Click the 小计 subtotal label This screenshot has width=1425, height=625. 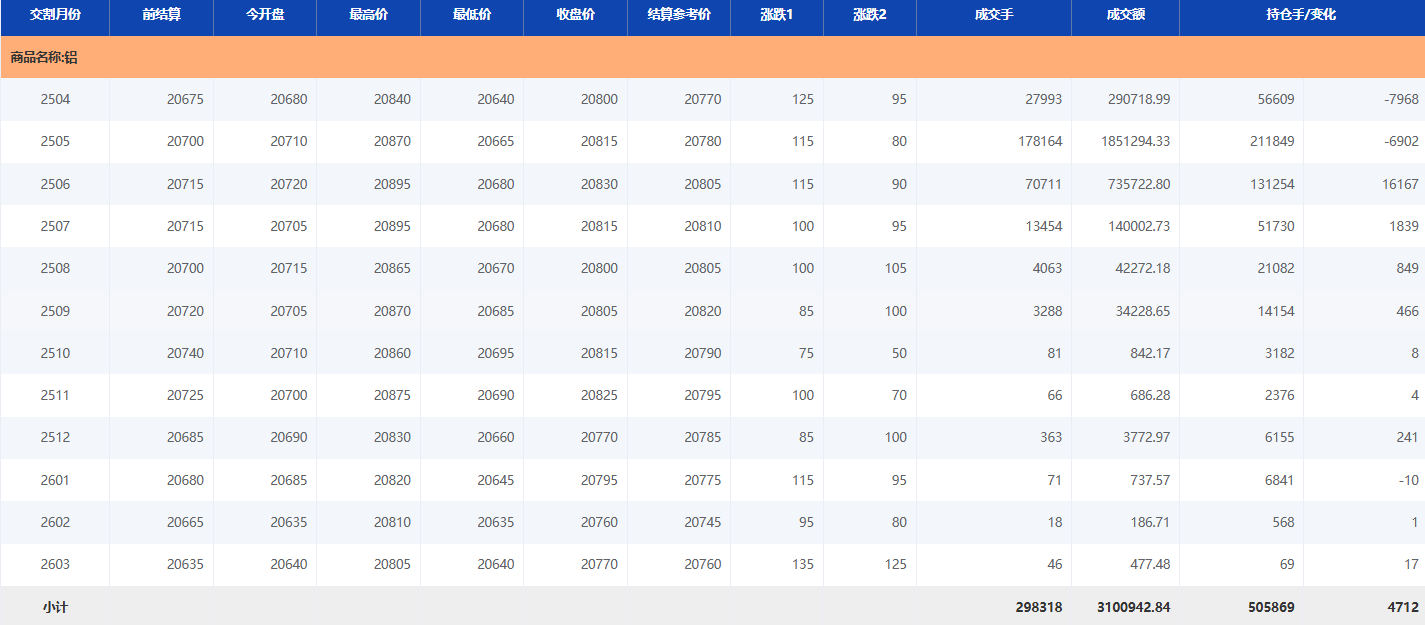click(x=55, y=607)
